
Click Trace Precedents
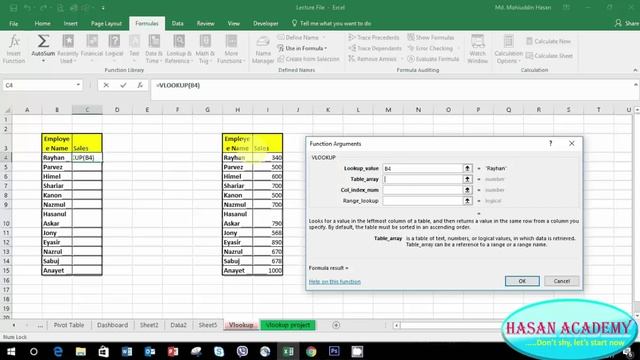[374, 38]
